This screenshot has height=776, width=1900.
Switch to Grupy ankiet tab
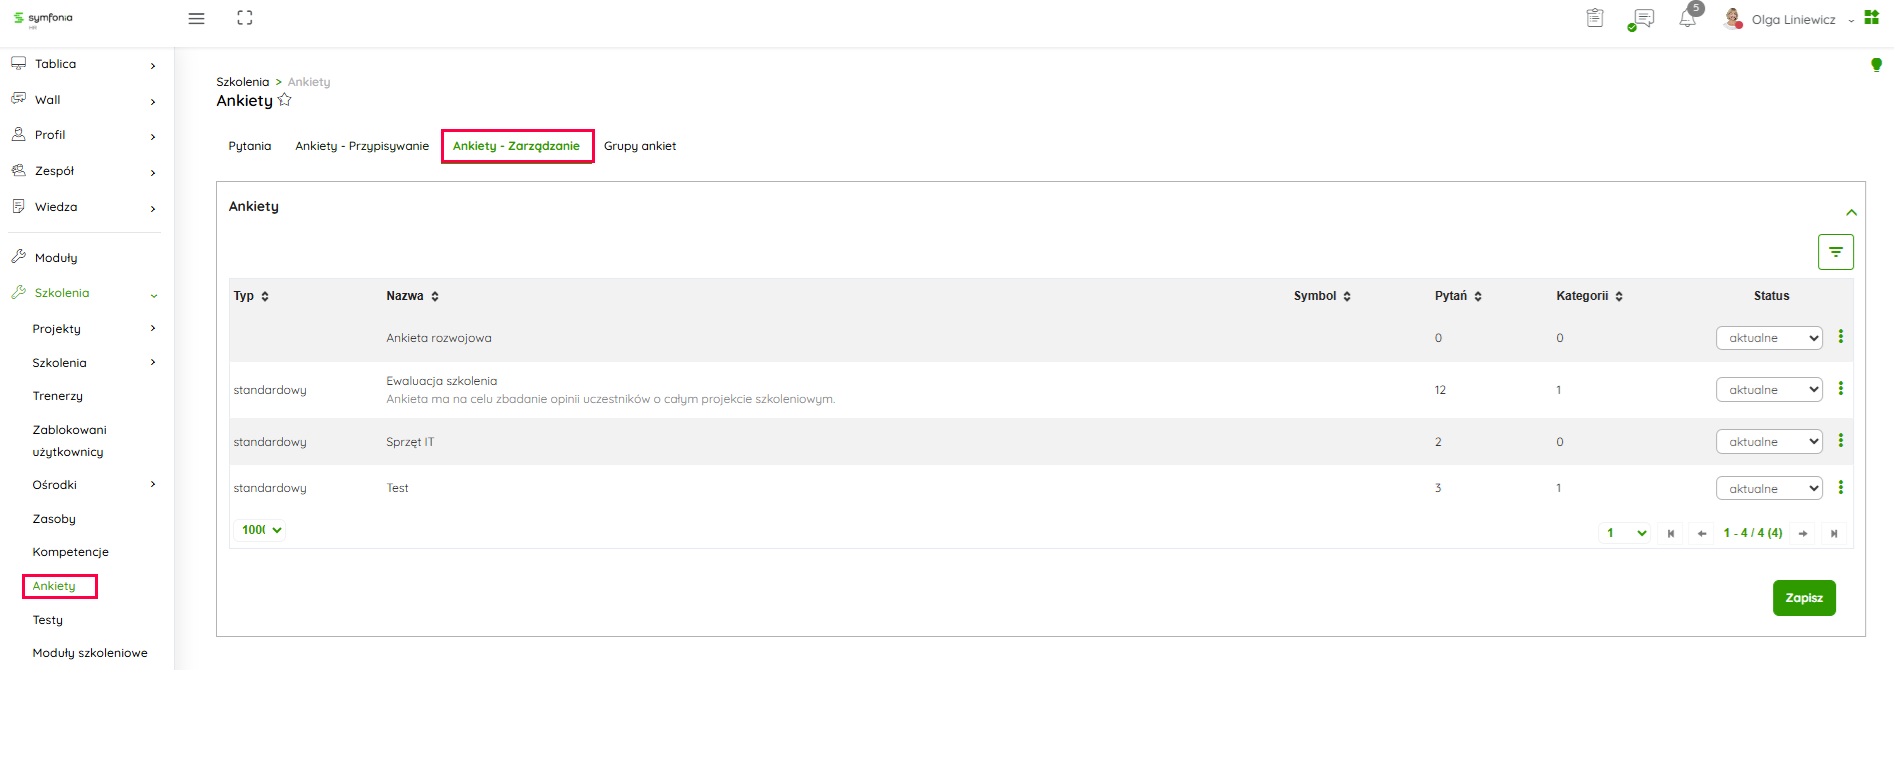click(x=639, y=146)
